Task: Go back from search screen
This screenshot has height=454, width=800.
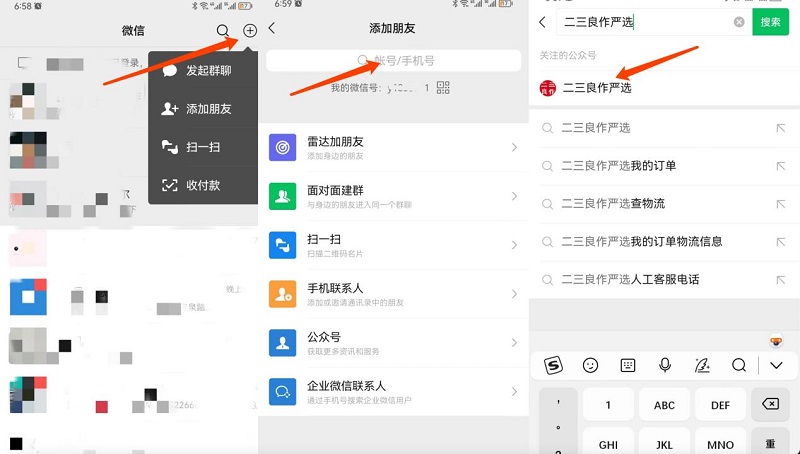Action: [542, 22]
